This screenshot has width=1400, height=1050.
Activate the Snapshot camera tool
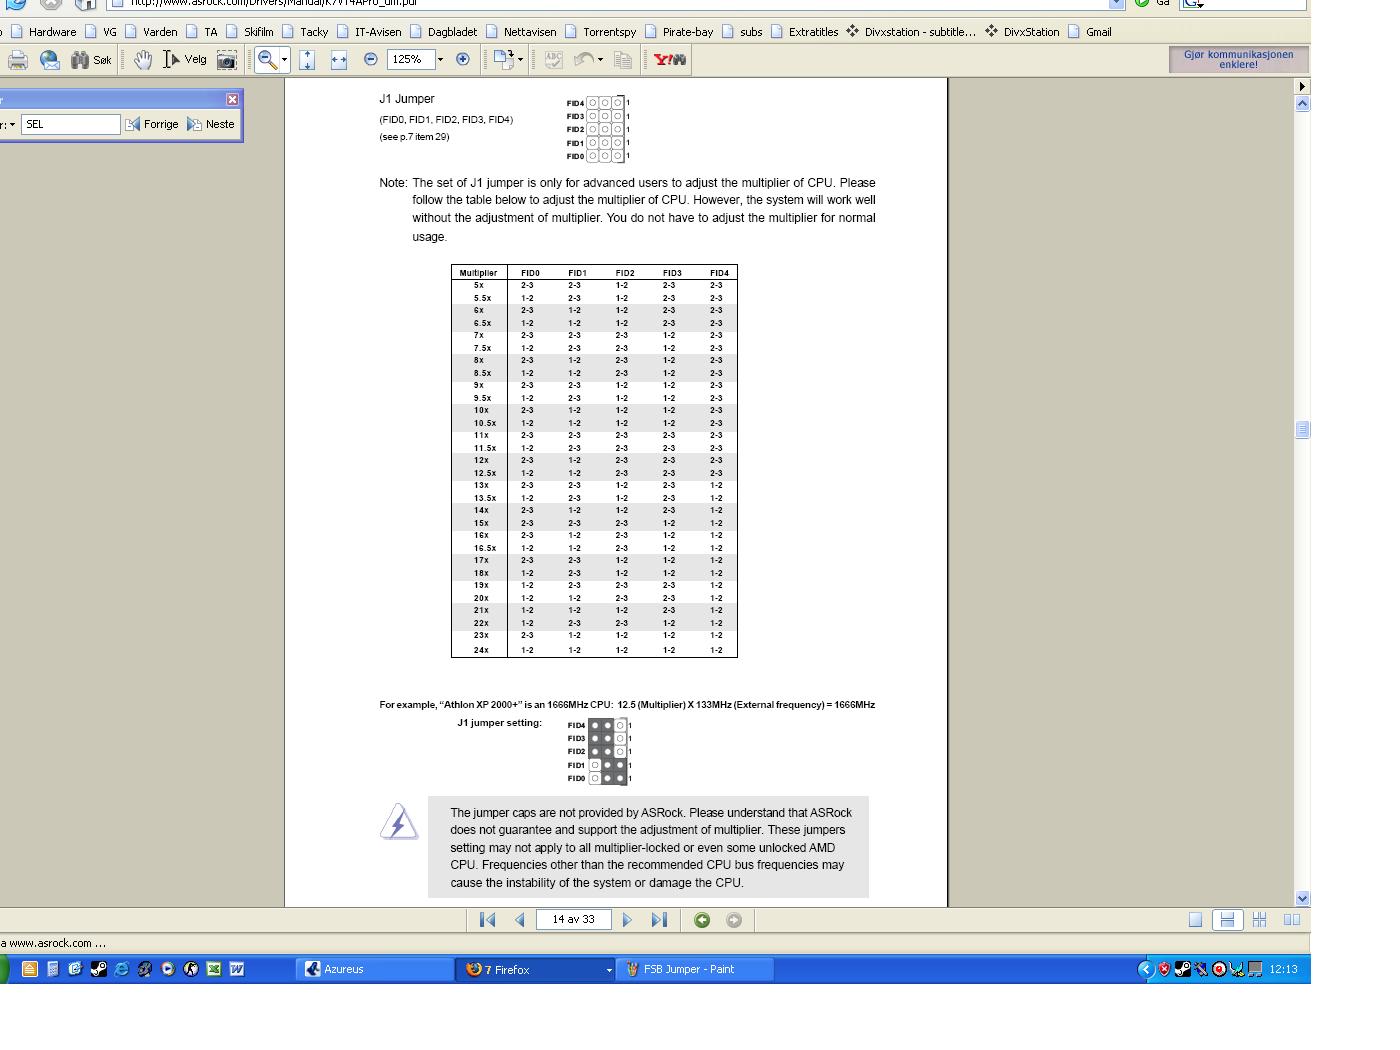coord(227,60)
